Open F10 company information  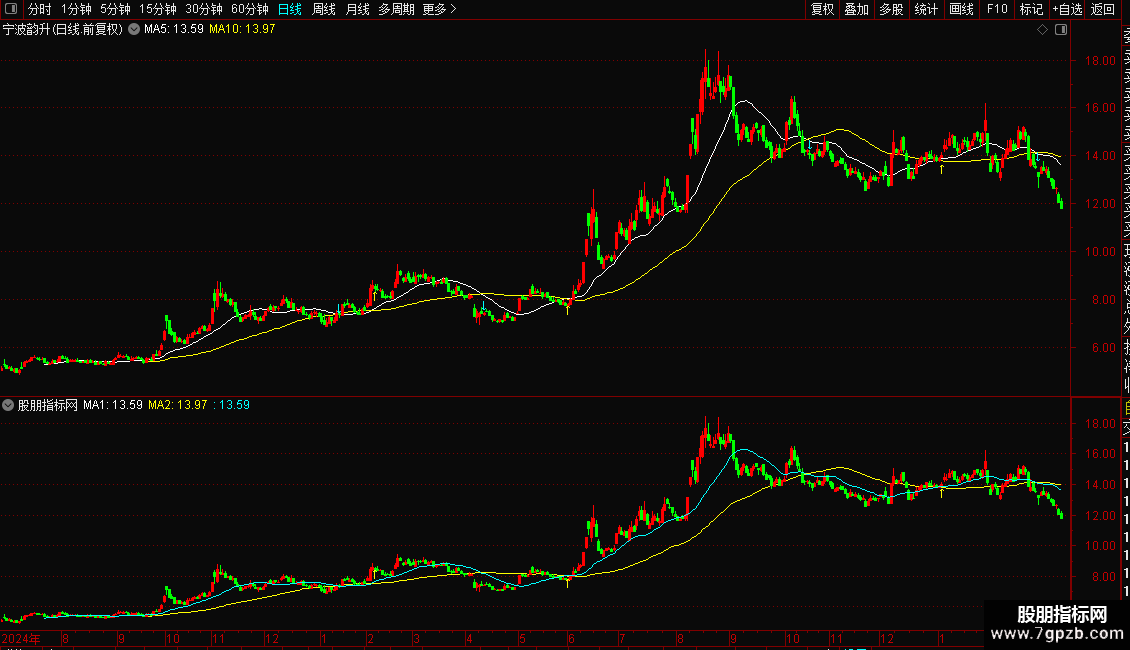(997, 9)
